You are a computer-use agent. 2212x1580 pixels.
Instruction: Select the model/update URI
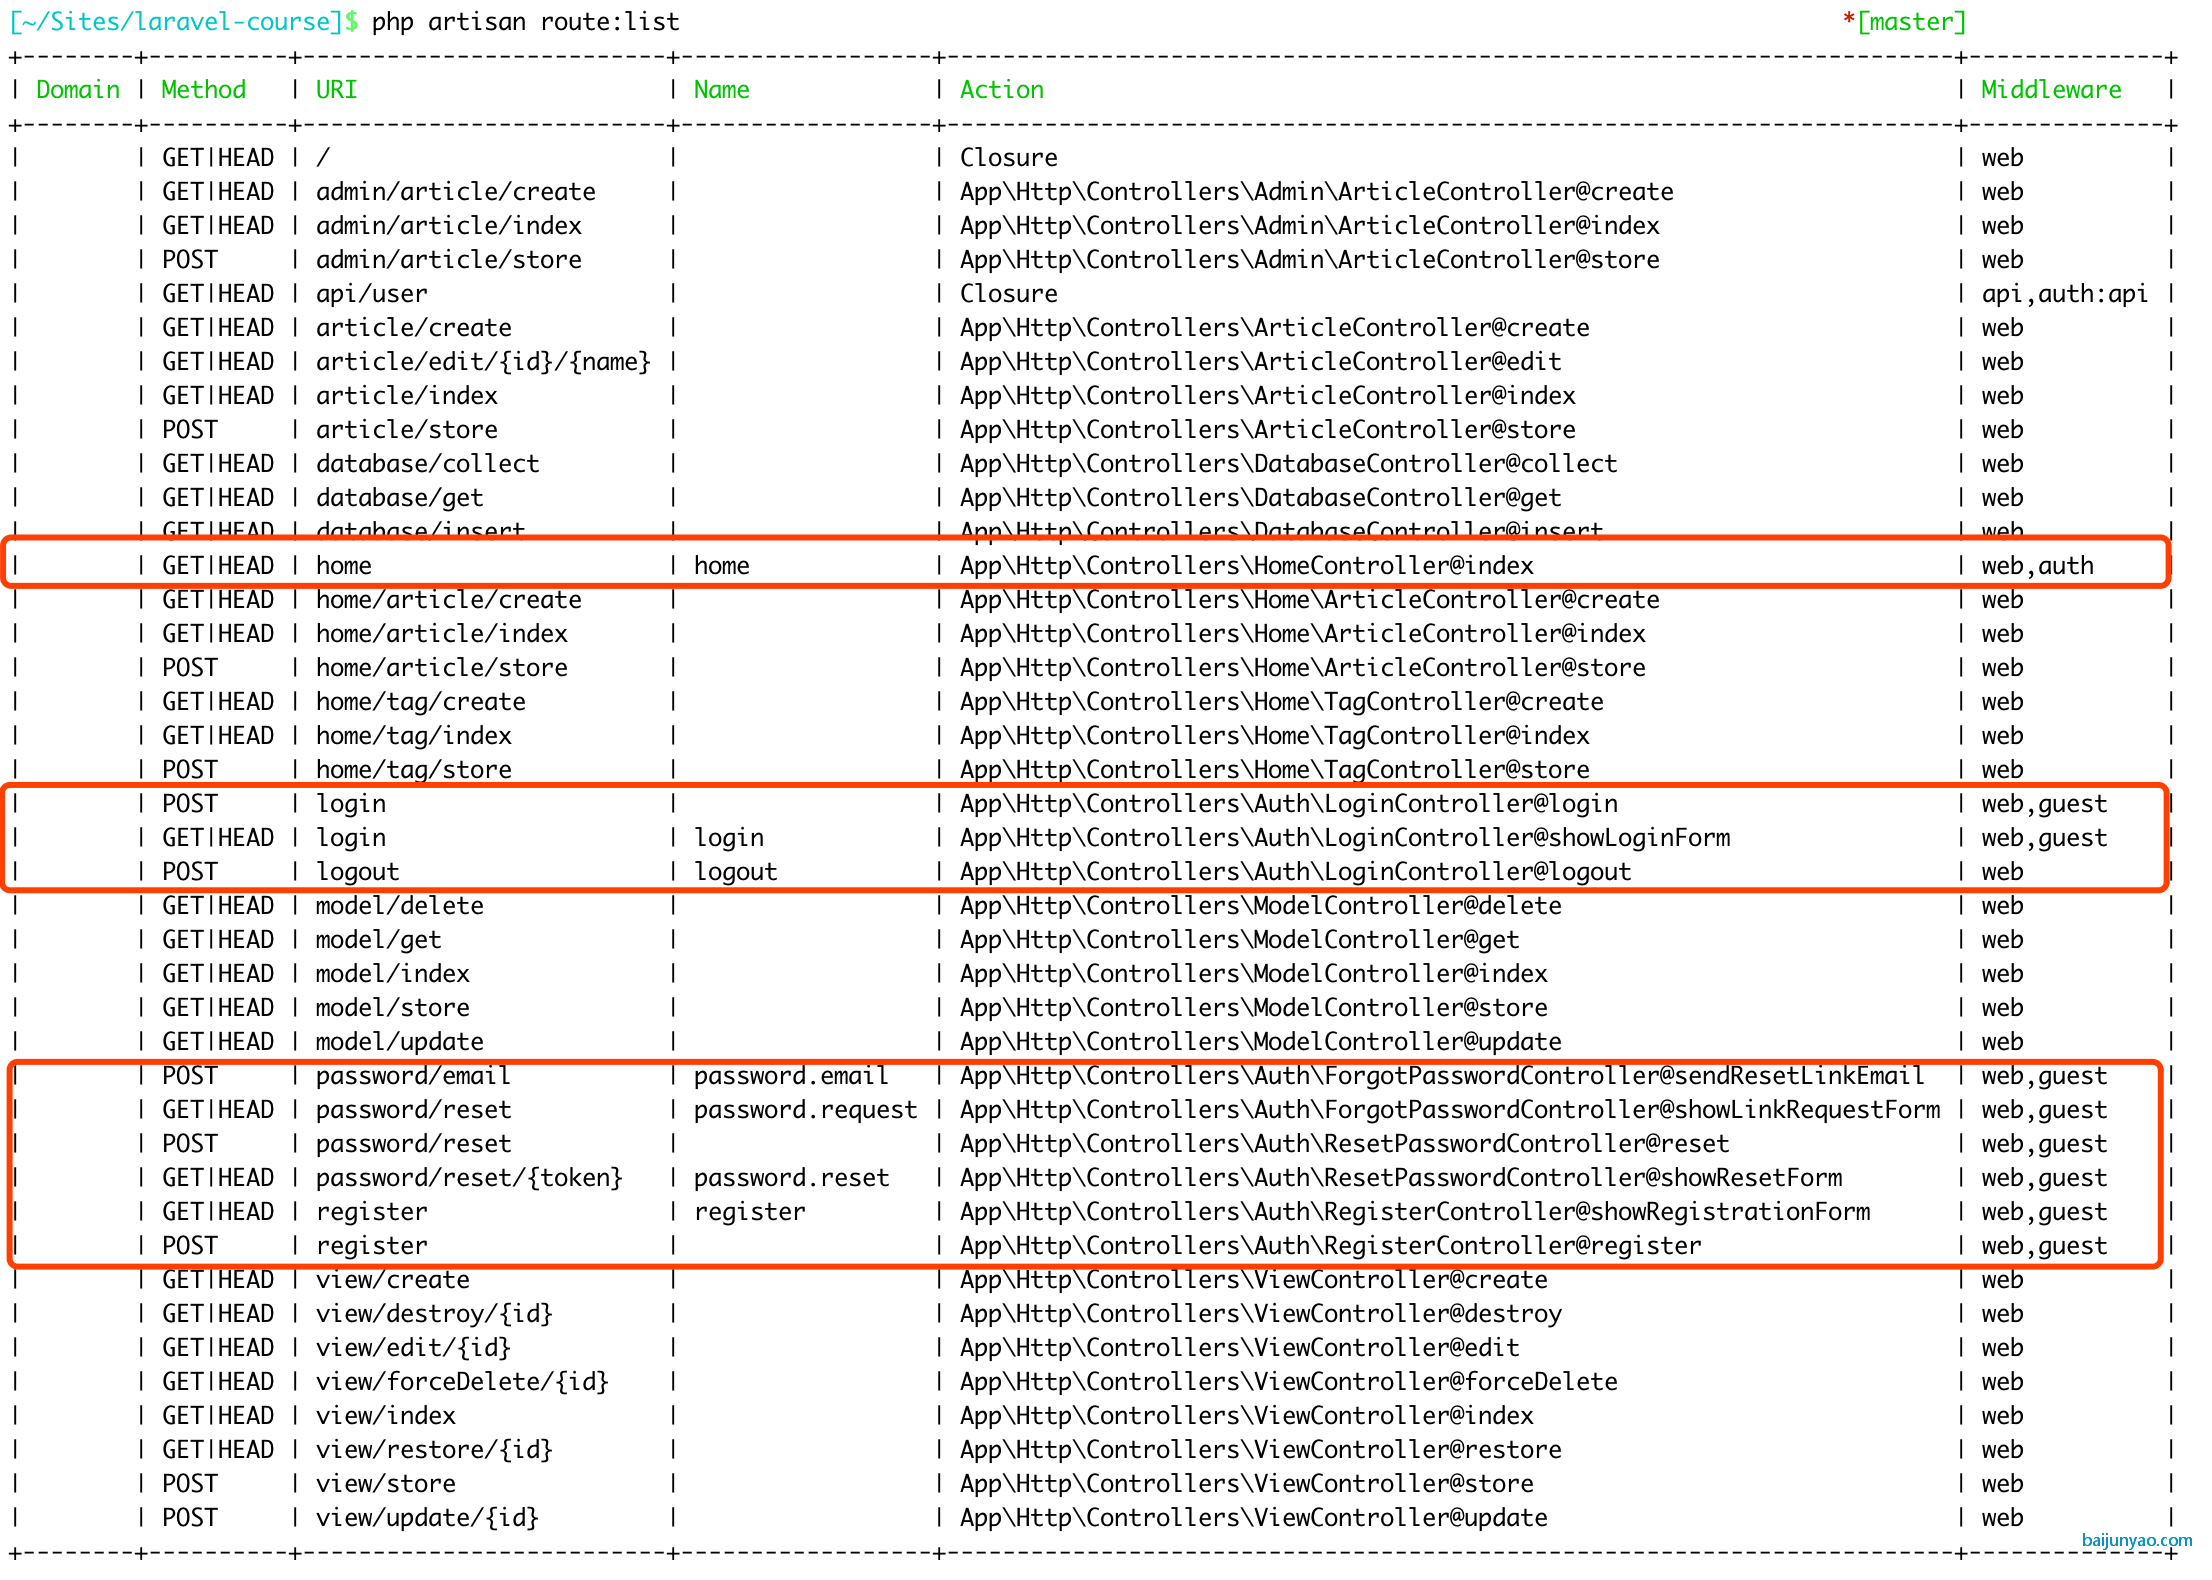(x=399, y=1042)
